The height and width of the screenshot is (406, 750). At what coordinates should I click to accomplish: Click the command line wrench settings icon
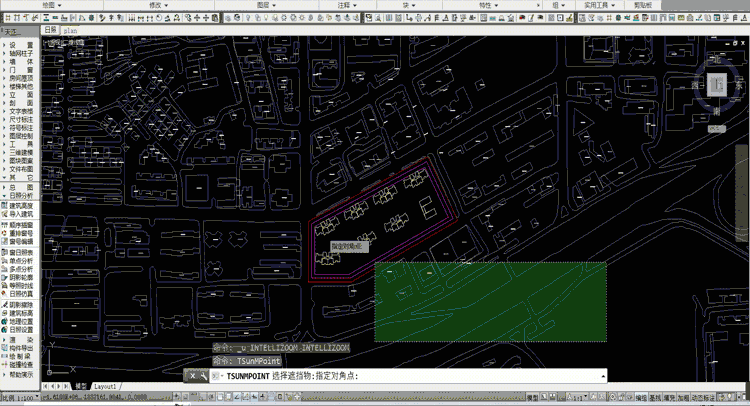(204, 376)
